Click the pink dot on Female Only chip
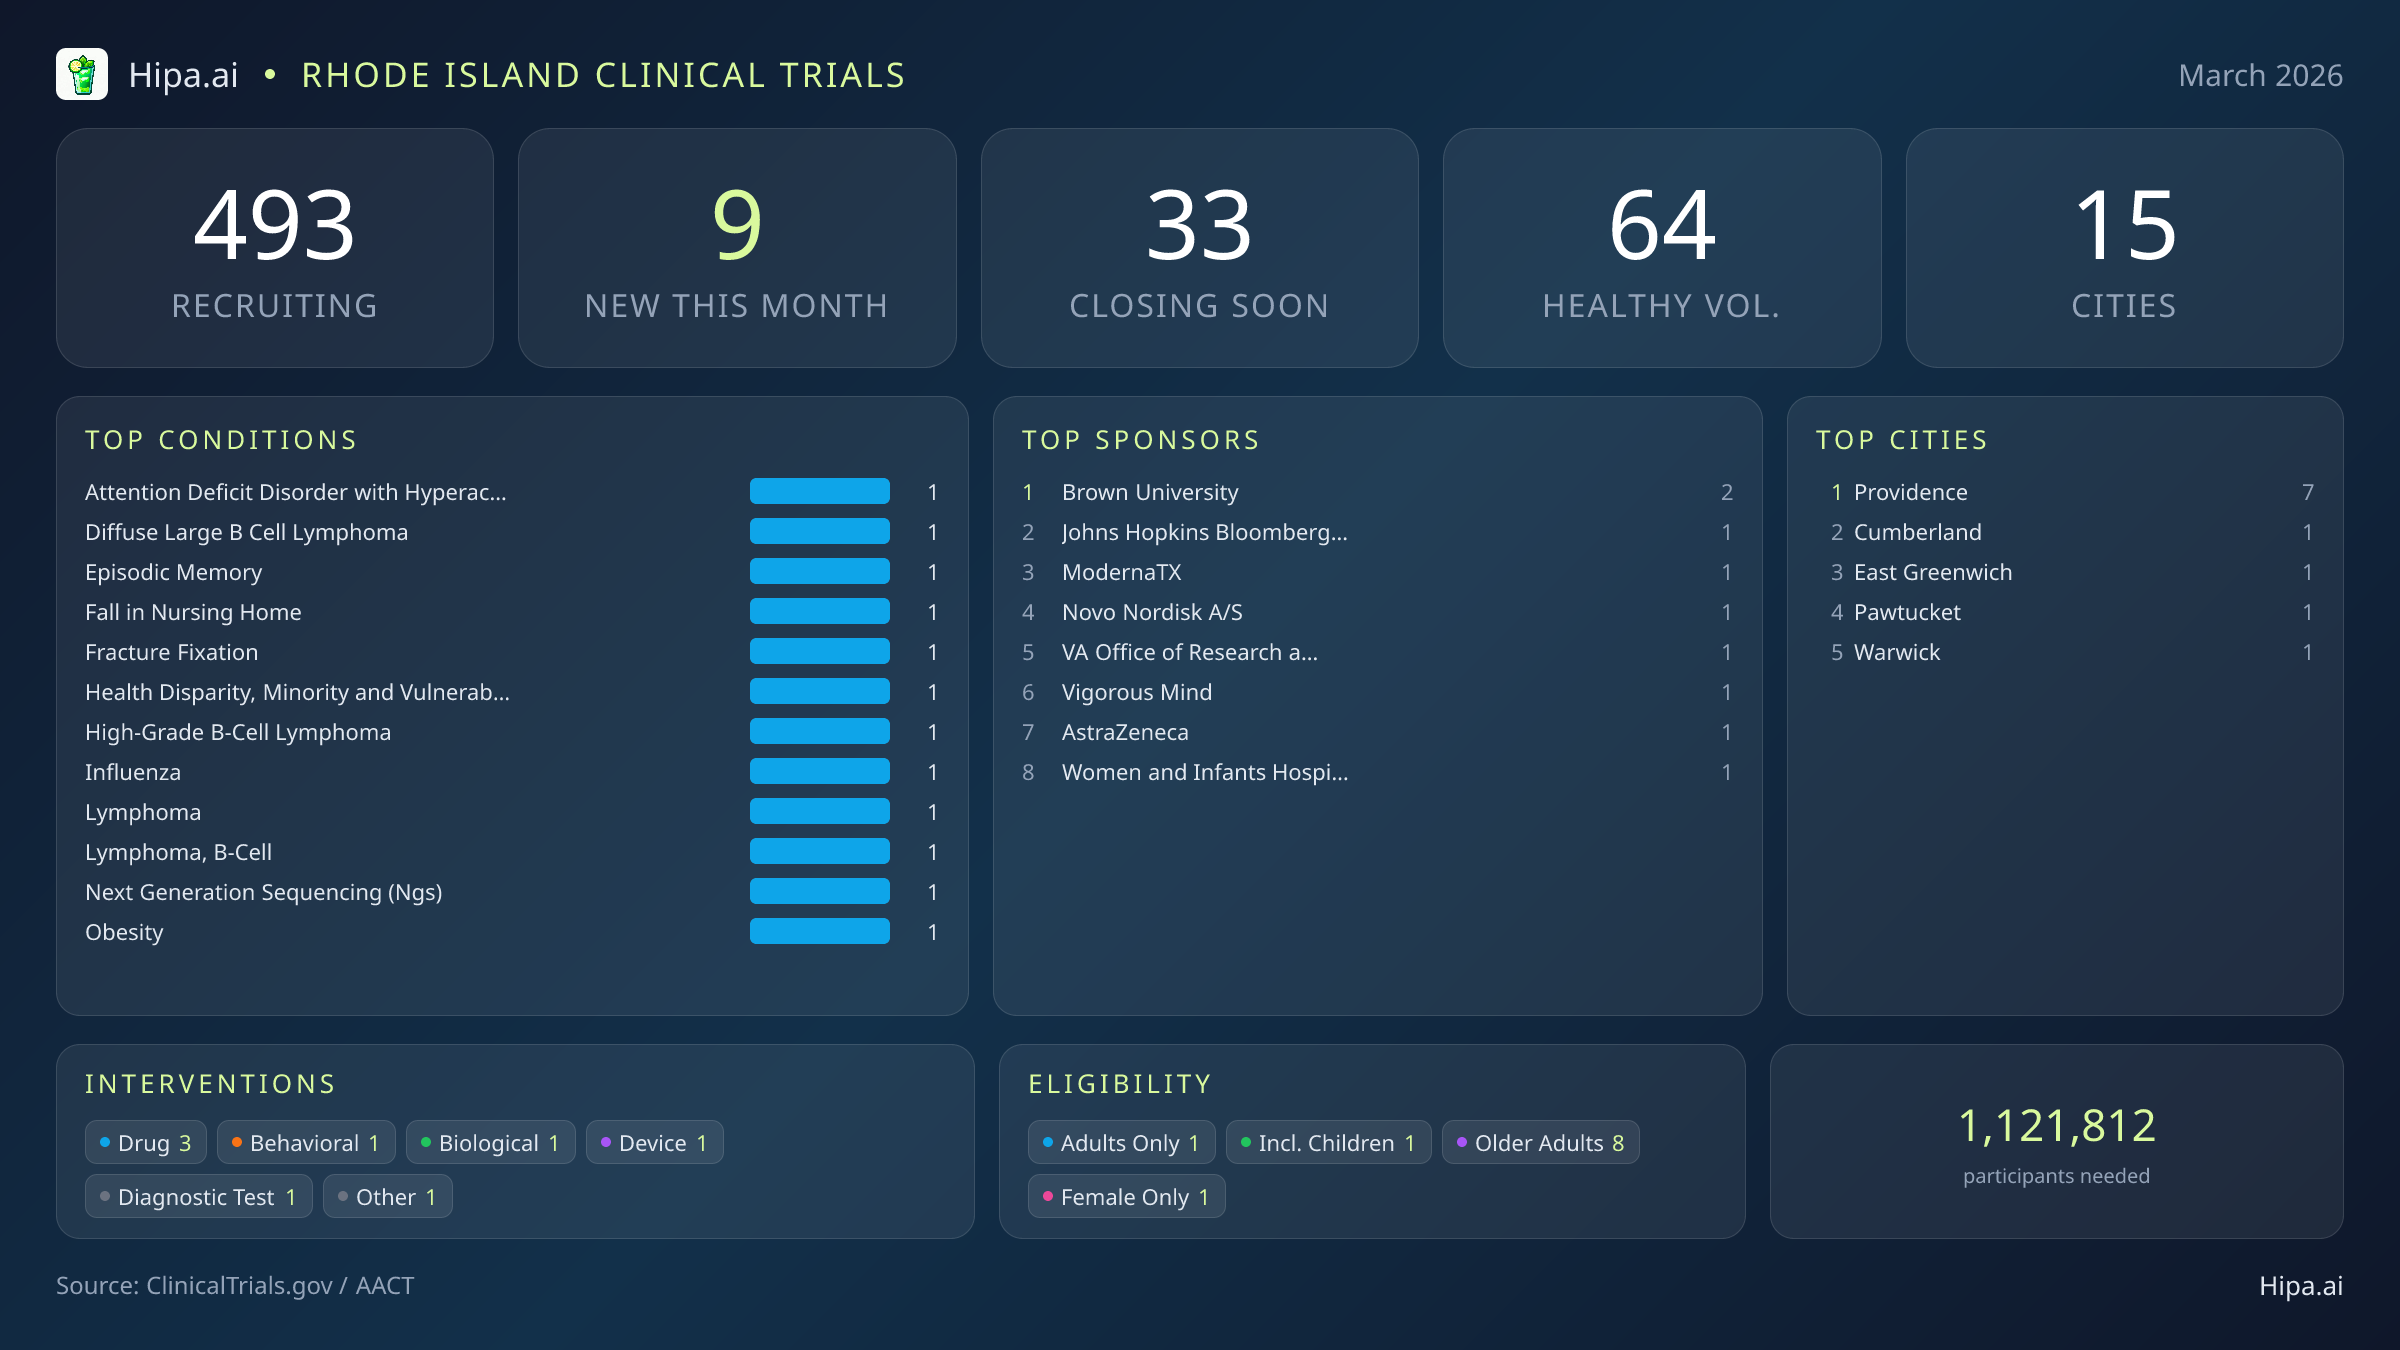 [x=1048, y=1196]
